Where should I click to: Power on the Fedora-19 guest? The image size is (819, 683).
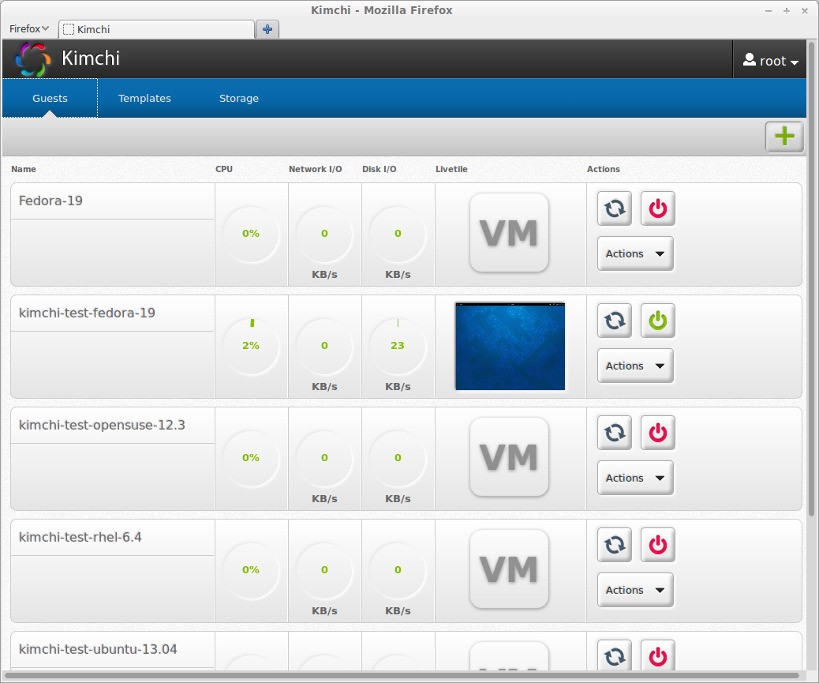pyautogui.click(x=658, y=208)
